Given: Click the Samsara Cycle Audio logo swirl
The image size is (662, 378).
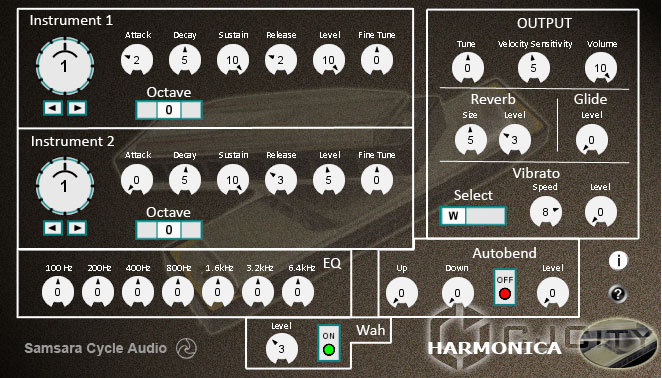Looking at the screenshot, I should pyautogui.click(x=186, y=348).
